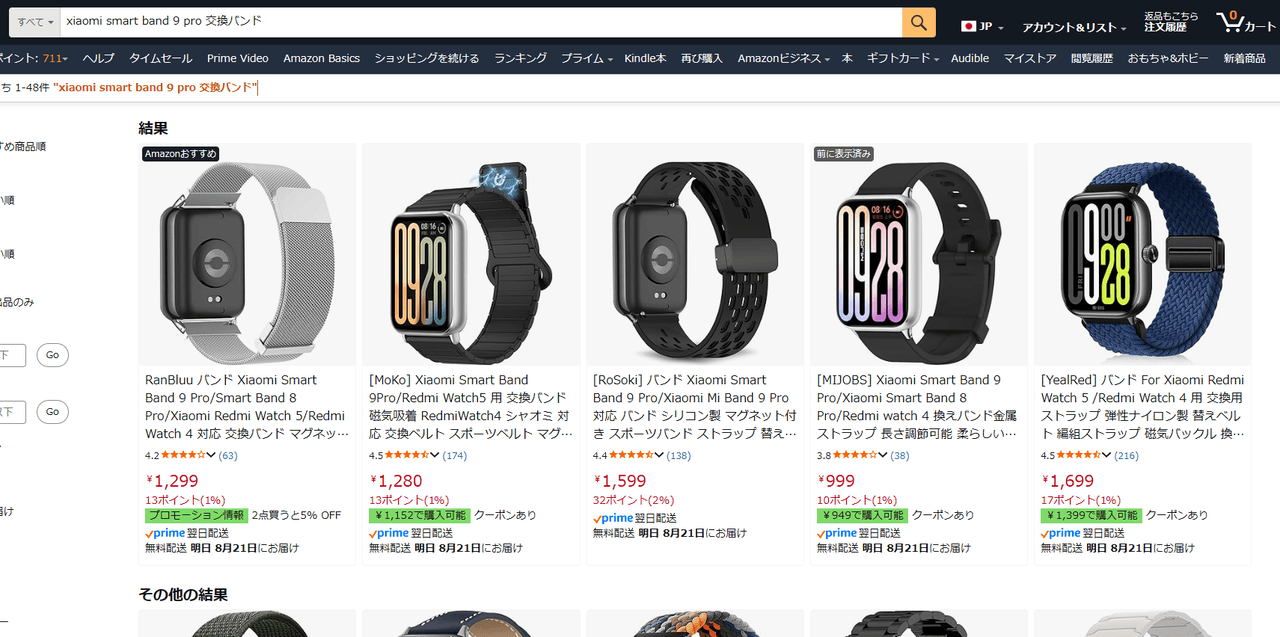1280x637 pixels.
Task: Open Kindle本 in navigation bar
Action: 645,59
